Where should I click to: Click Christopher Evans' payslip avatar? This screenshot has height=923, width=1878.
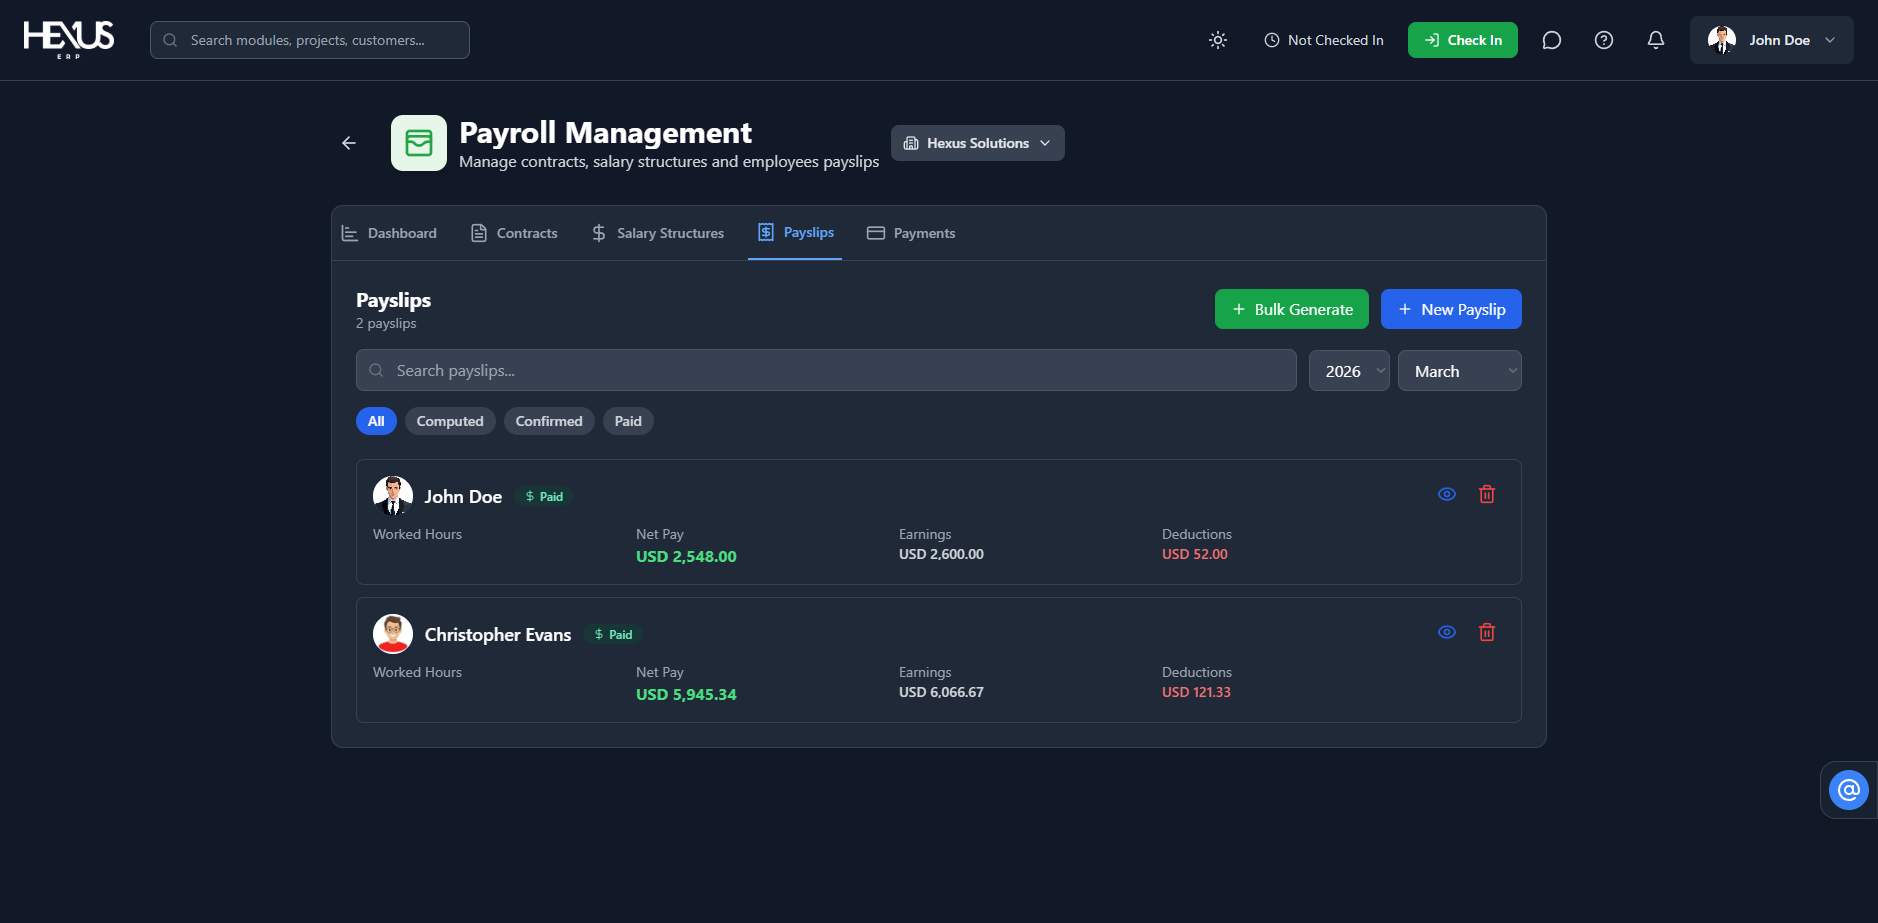click(393, 634)
